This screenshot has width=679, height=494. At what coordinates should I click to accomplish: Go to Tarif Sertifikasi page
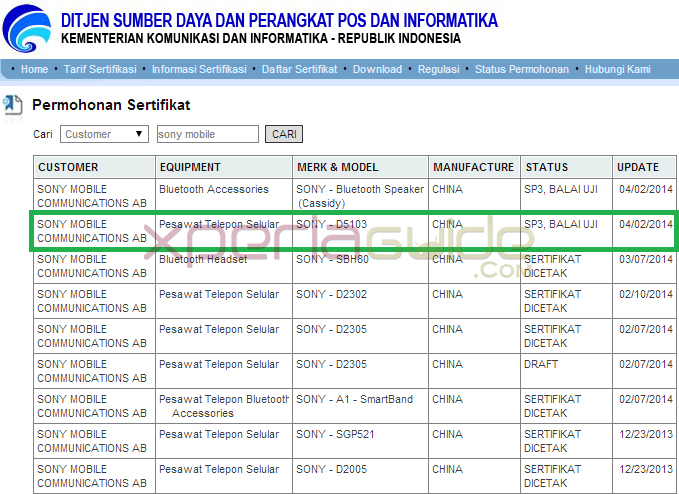pos(100,69)
